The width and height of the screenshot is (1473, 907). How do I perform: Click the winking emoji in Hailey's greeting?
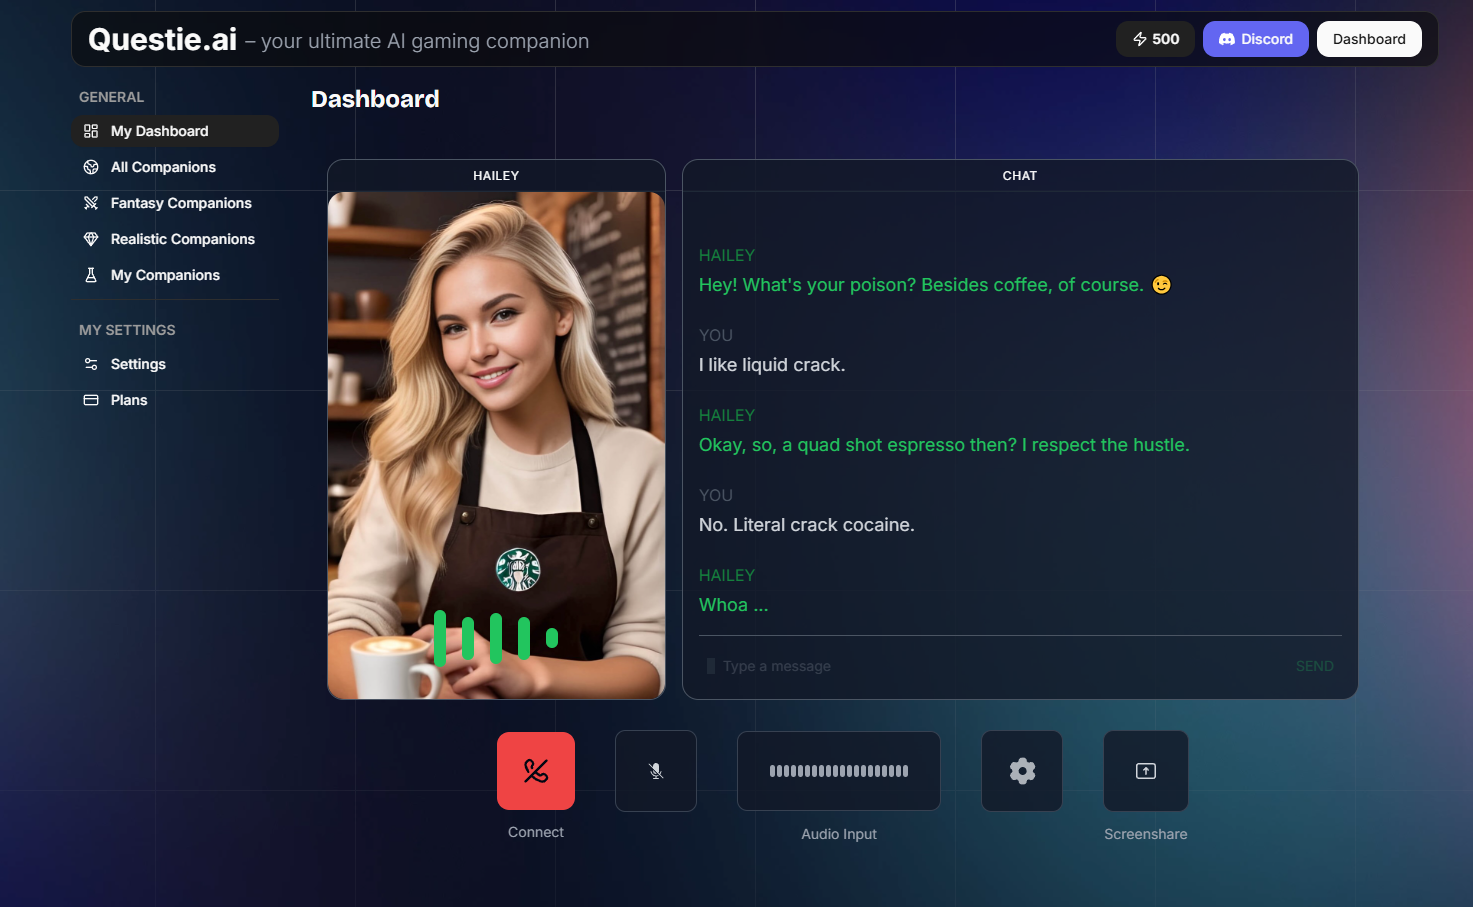click(x=1161, y=285)
